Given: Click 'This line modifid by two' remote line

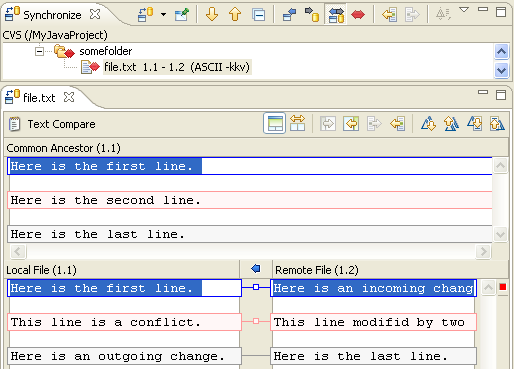Looking at the screenshot, I should [369, 322].
